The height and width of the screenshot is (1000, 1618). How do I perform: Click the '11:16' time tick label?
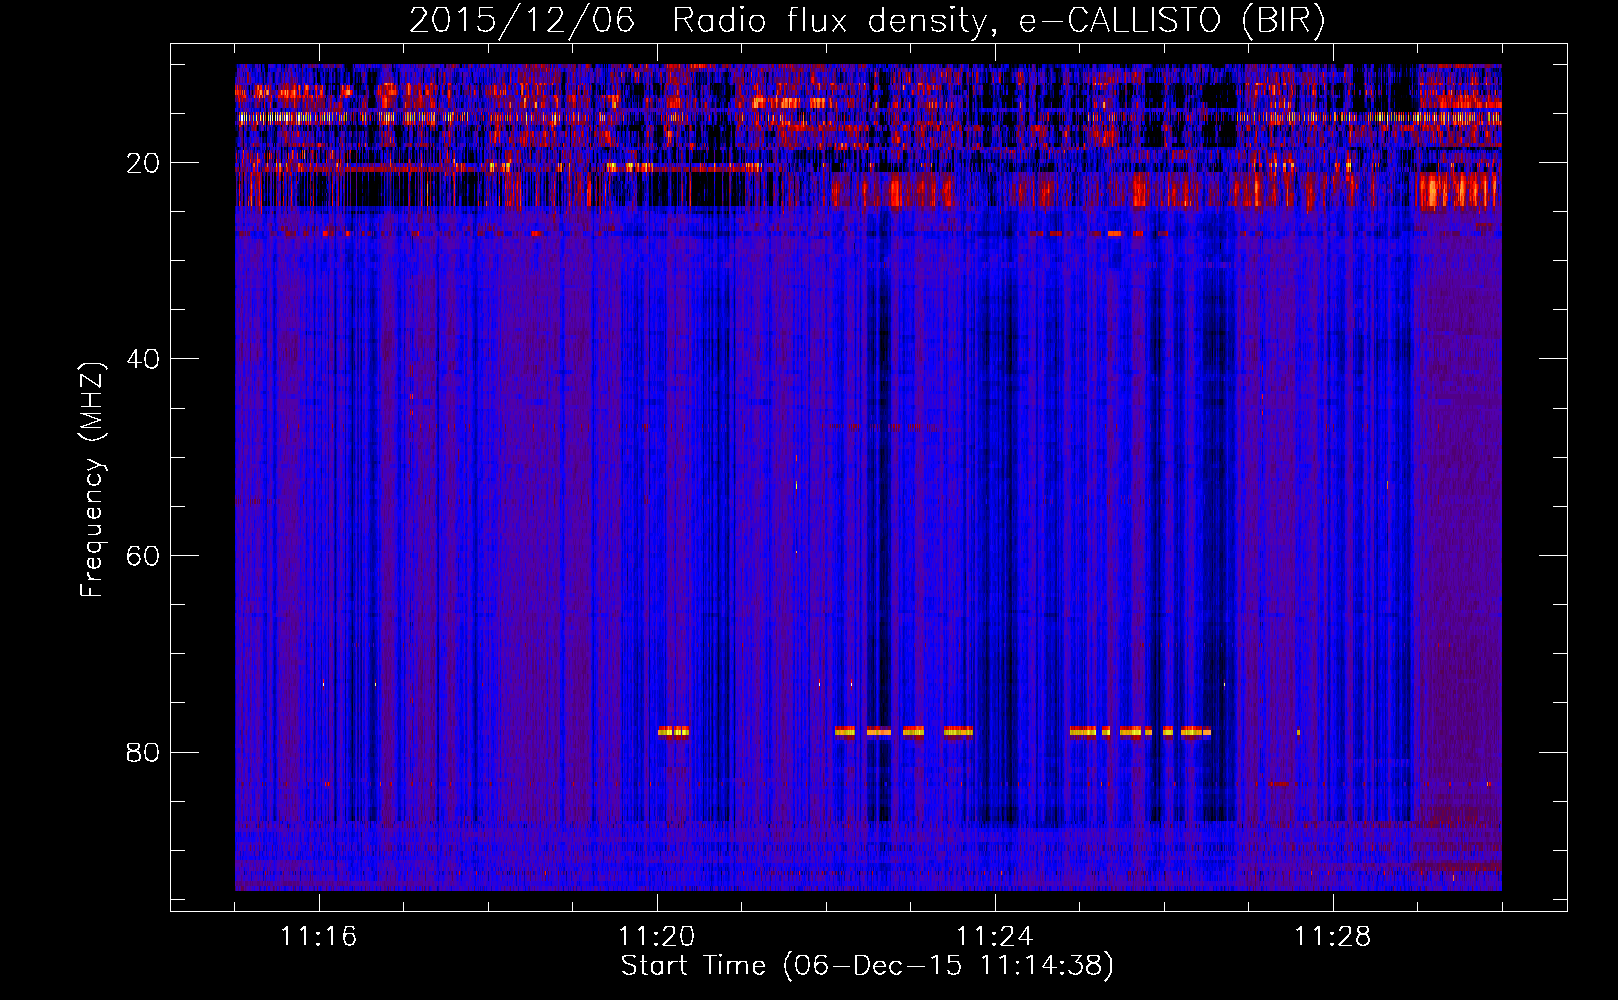click(x=319, y=937)
